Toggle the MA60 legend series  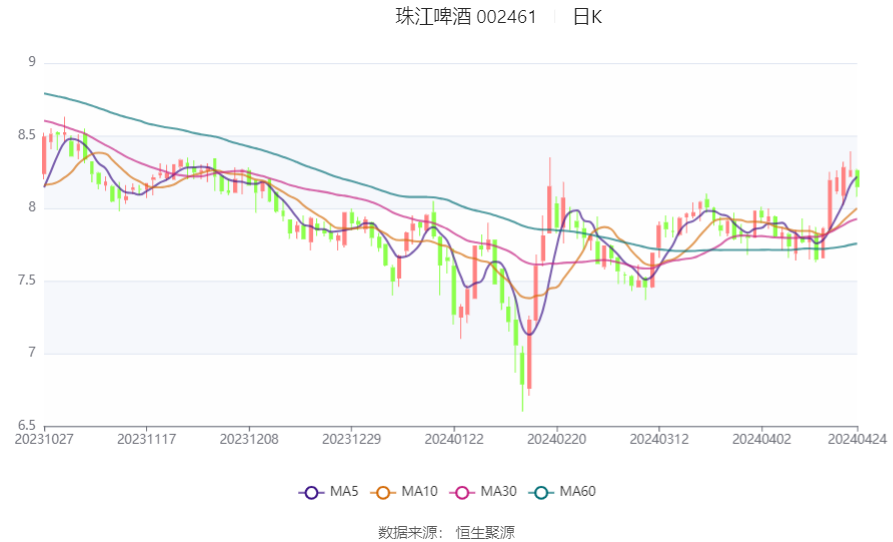tap(562, 492)
